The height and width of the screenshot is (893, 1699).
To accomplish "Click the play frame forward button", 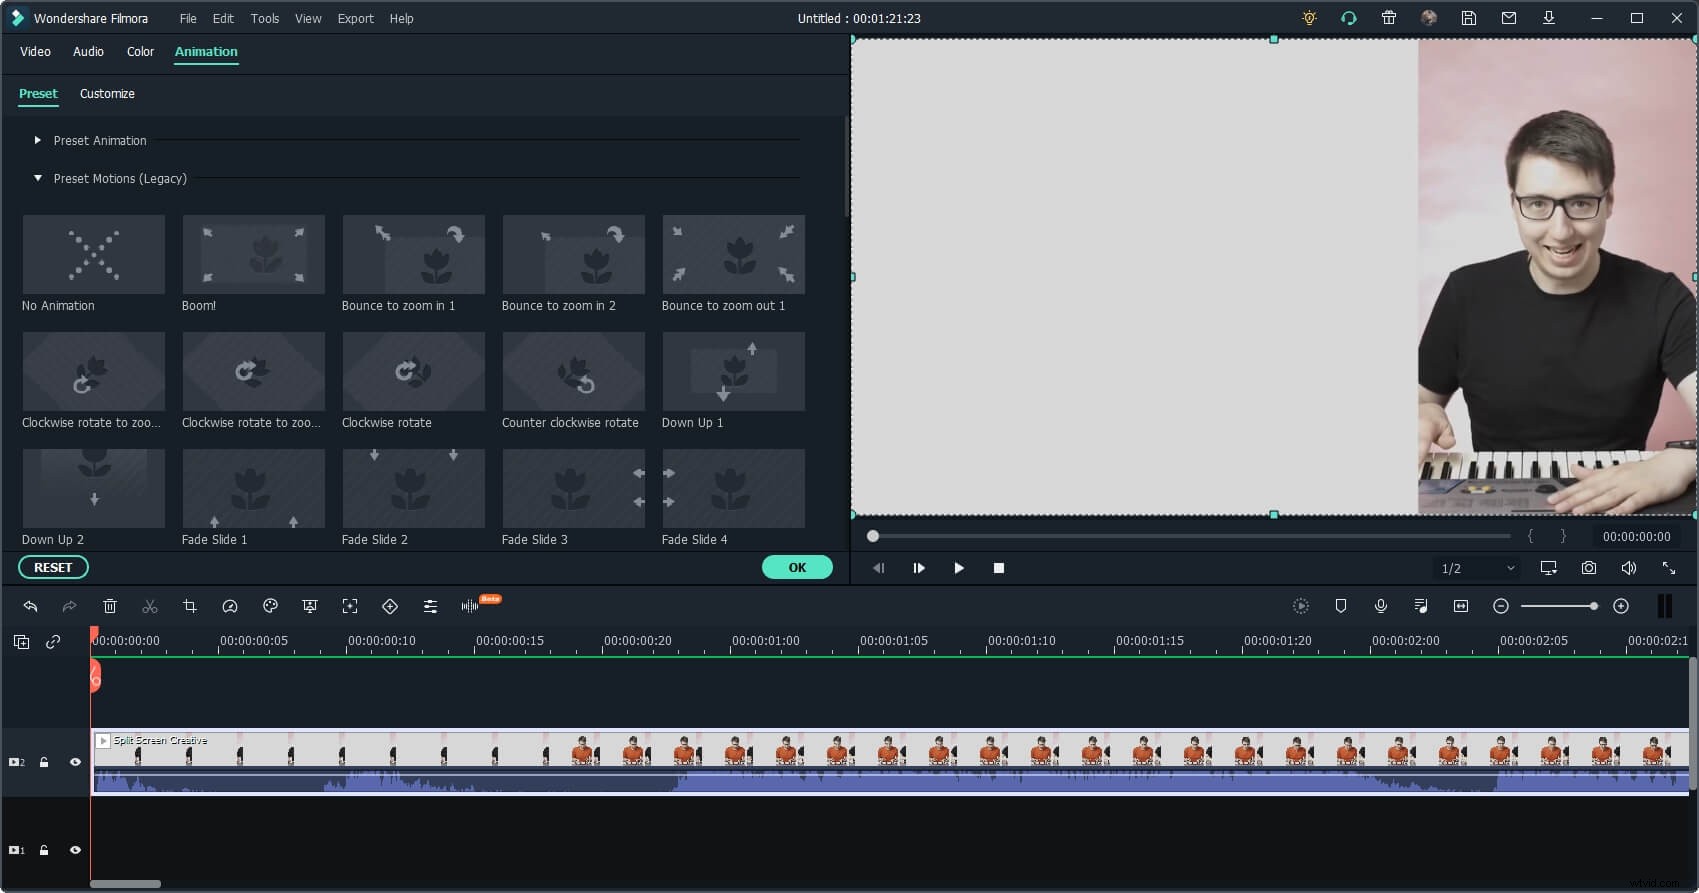I will point(919,568).
